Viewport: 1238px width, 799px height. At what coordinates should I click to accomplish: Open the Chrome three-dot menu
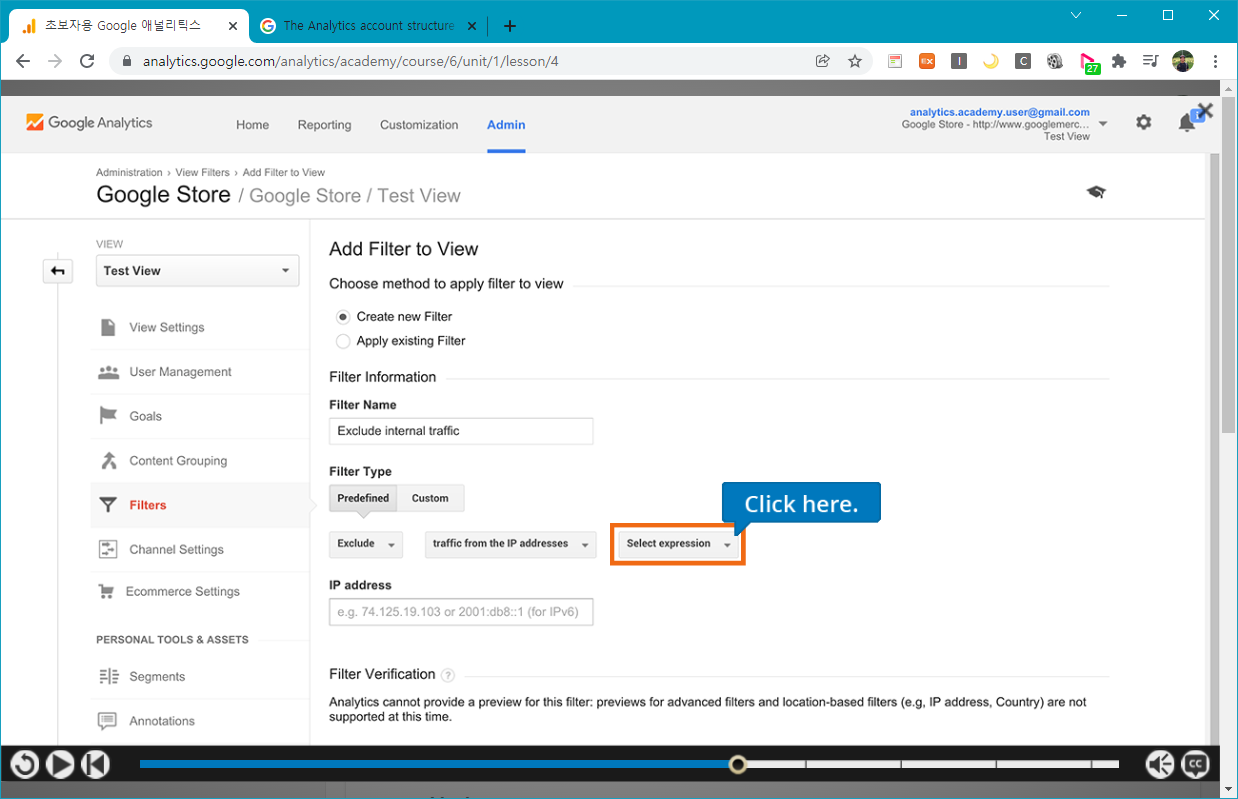1216,61
